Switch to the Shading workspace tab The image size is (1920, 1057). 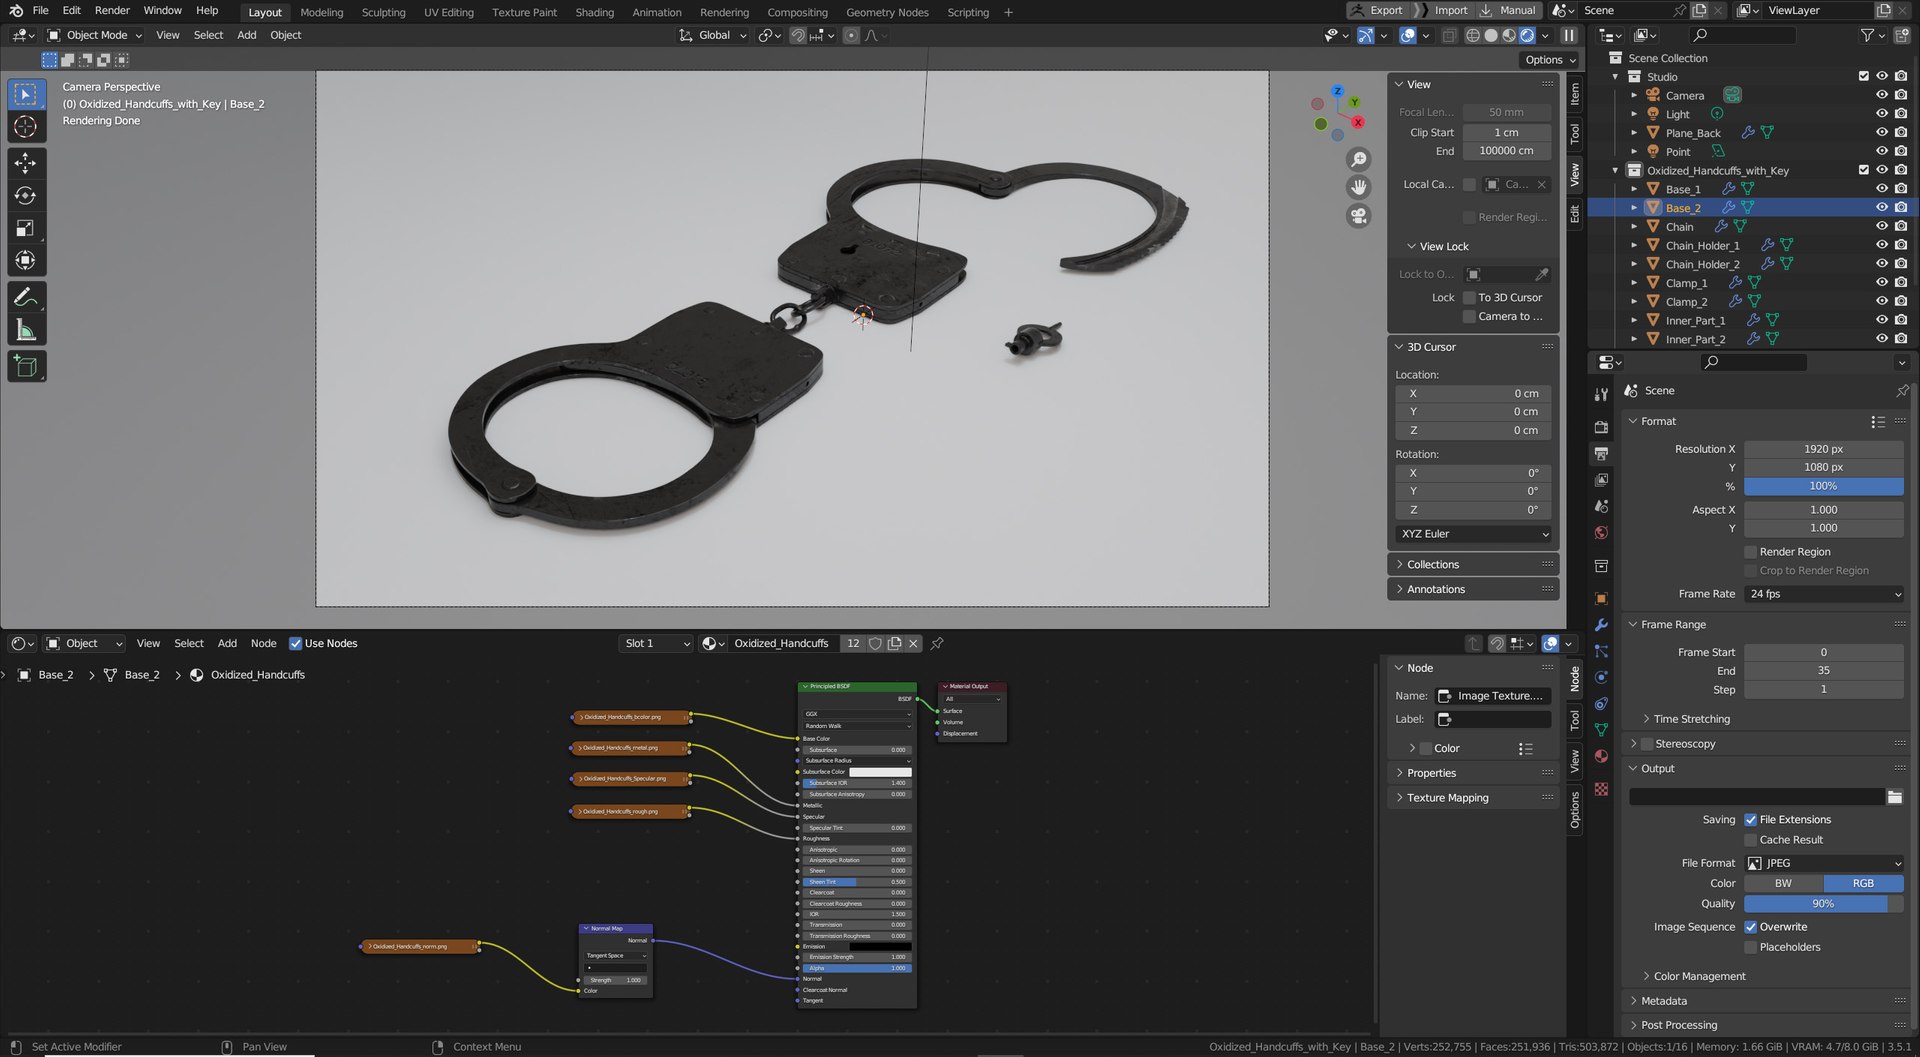pyautogui.click(x=594, y=12)
